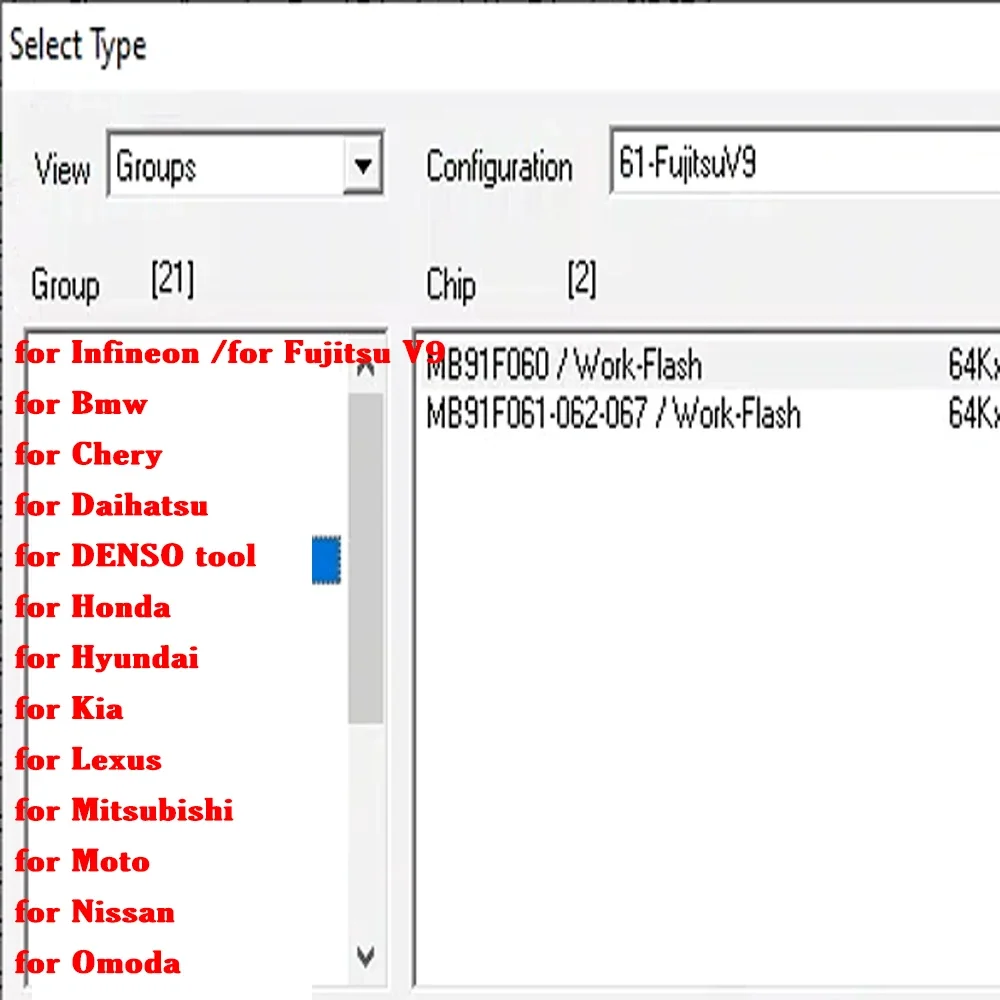Select chip MB91F061-062-067 / Work-Flash
This screenshot has width=1000, height=1000.
(710, 413)
